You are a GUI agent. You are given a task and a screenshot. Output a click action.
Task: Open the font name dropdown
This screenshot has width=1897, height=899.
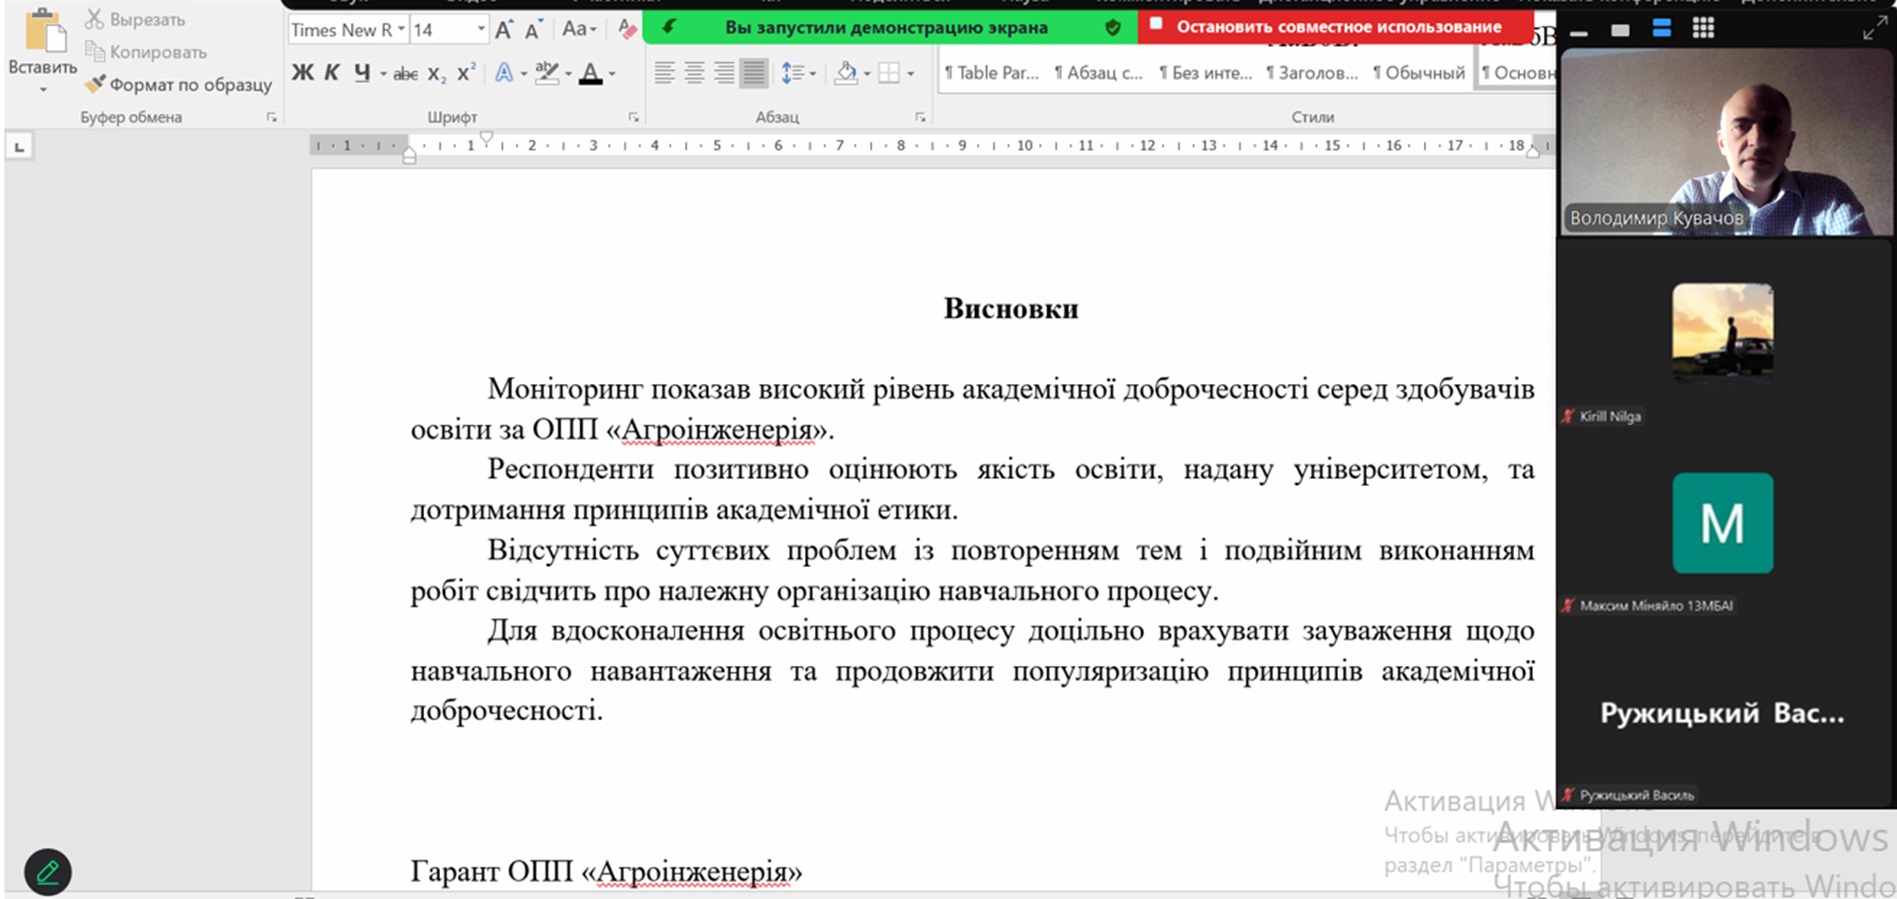pyautogui.click(x=401, y=30)
